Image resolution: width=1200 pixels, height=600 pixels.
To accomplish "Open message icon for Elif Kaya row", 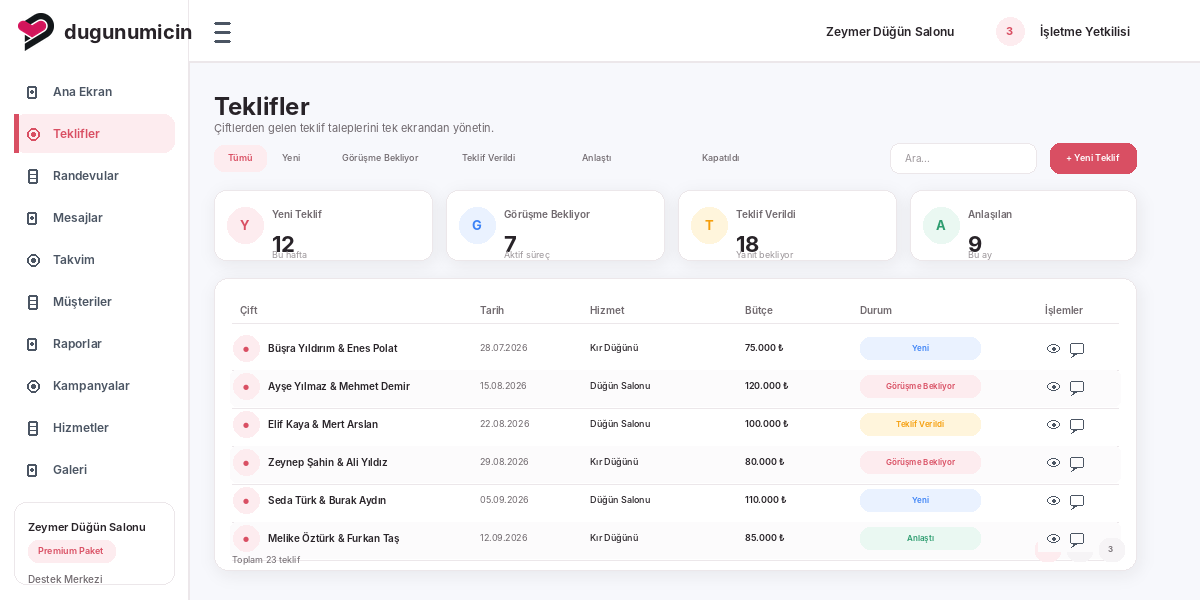I will (x=1077, y=425).
